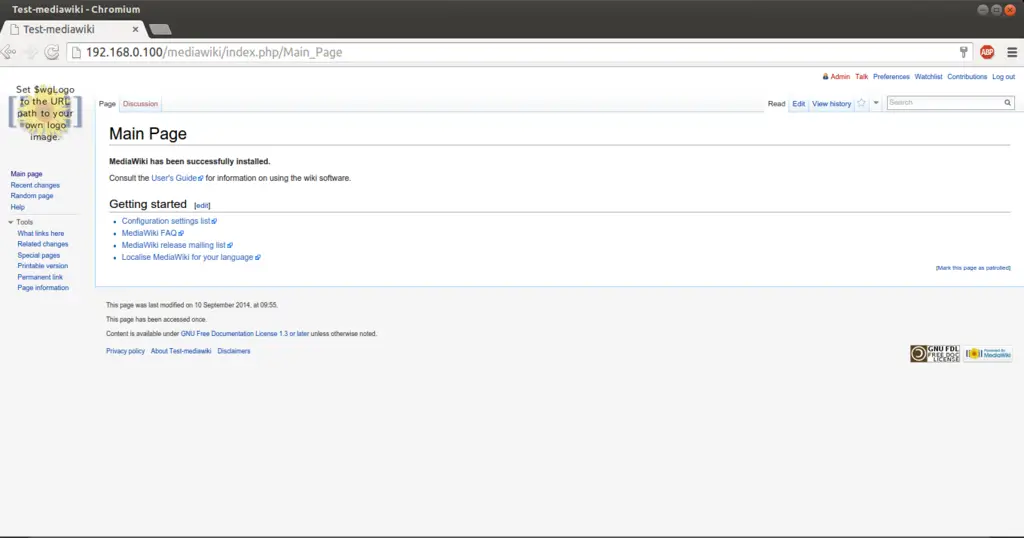Go back with the browser back arrow
Image resolution: width=1024 pixels, height=538 pixels.
pos(8,52)
